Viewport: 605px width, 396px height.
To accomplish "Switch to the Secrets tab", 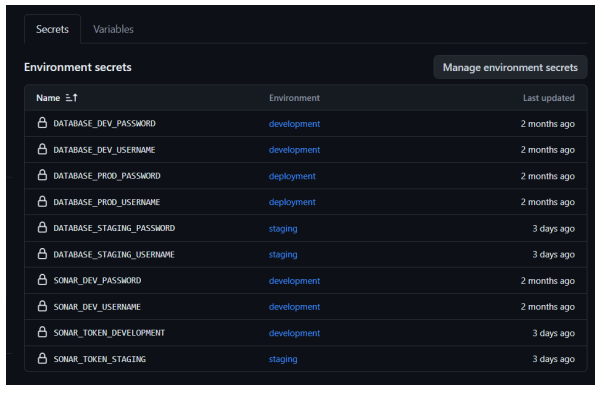I will point(52,29).
